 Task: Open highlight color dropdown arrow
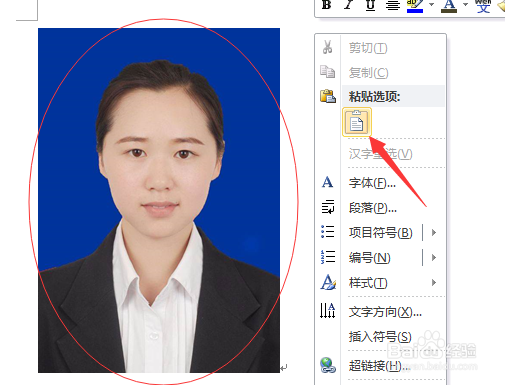click(431, 4)
